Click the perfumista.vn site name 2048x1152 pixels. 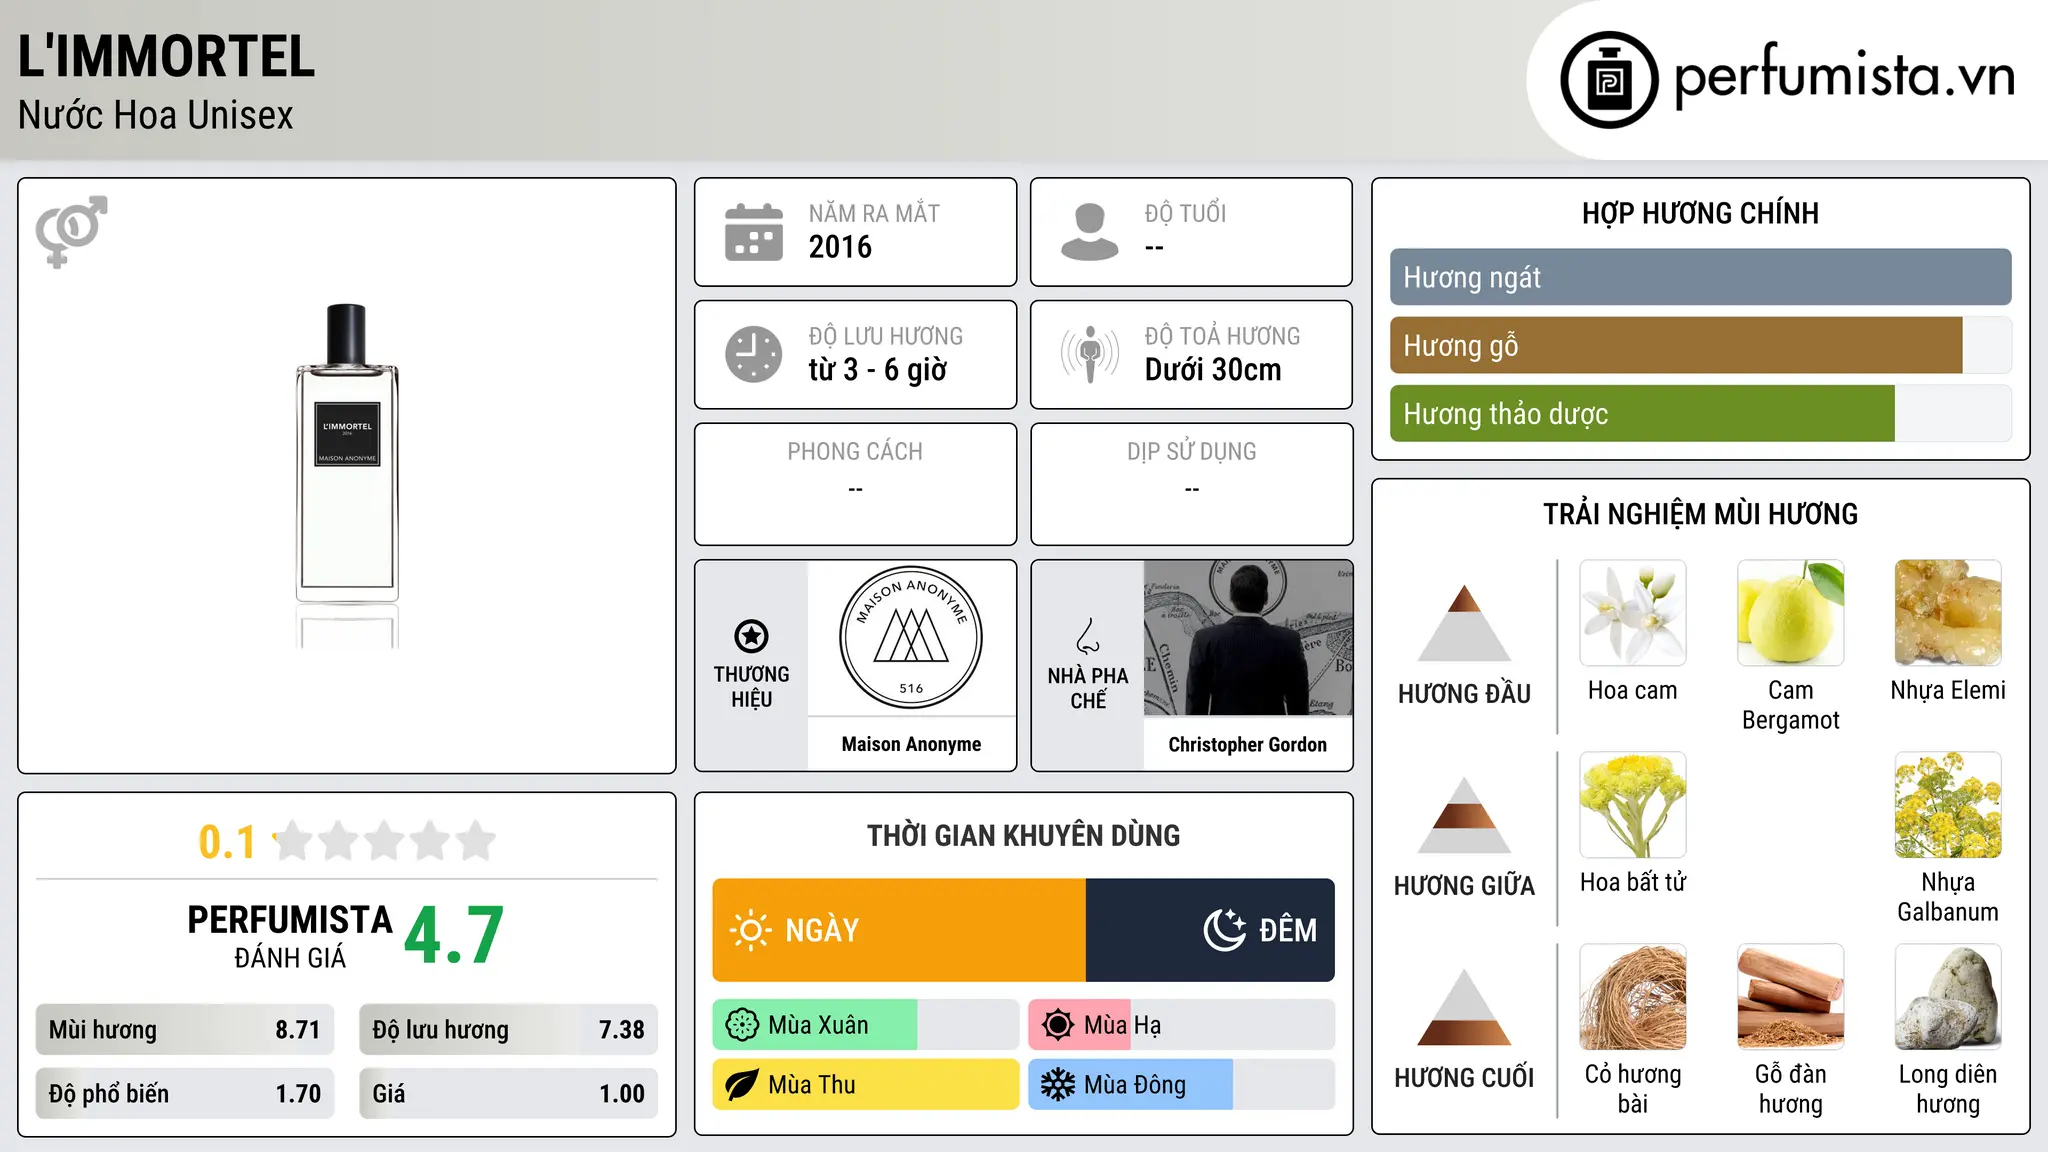(x=1844, y=78)
